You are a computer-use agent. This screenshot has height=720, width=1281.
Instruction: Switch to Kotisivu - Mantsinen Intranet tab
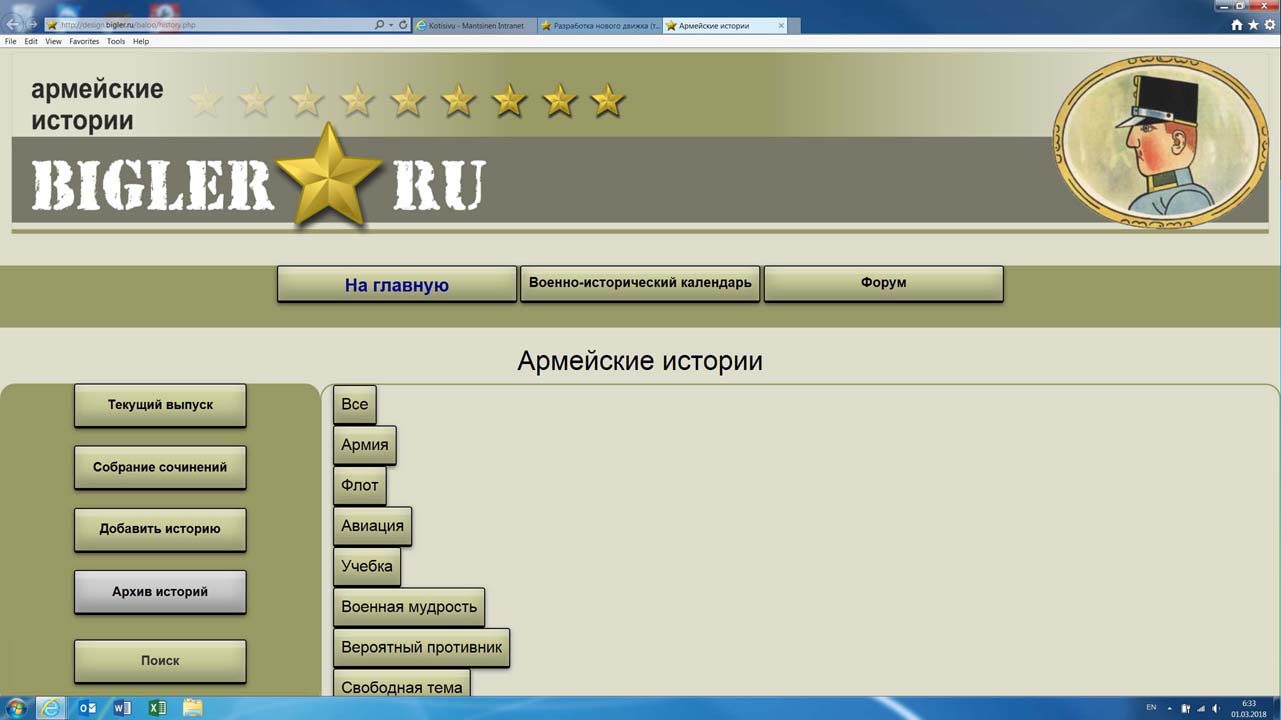475,26
